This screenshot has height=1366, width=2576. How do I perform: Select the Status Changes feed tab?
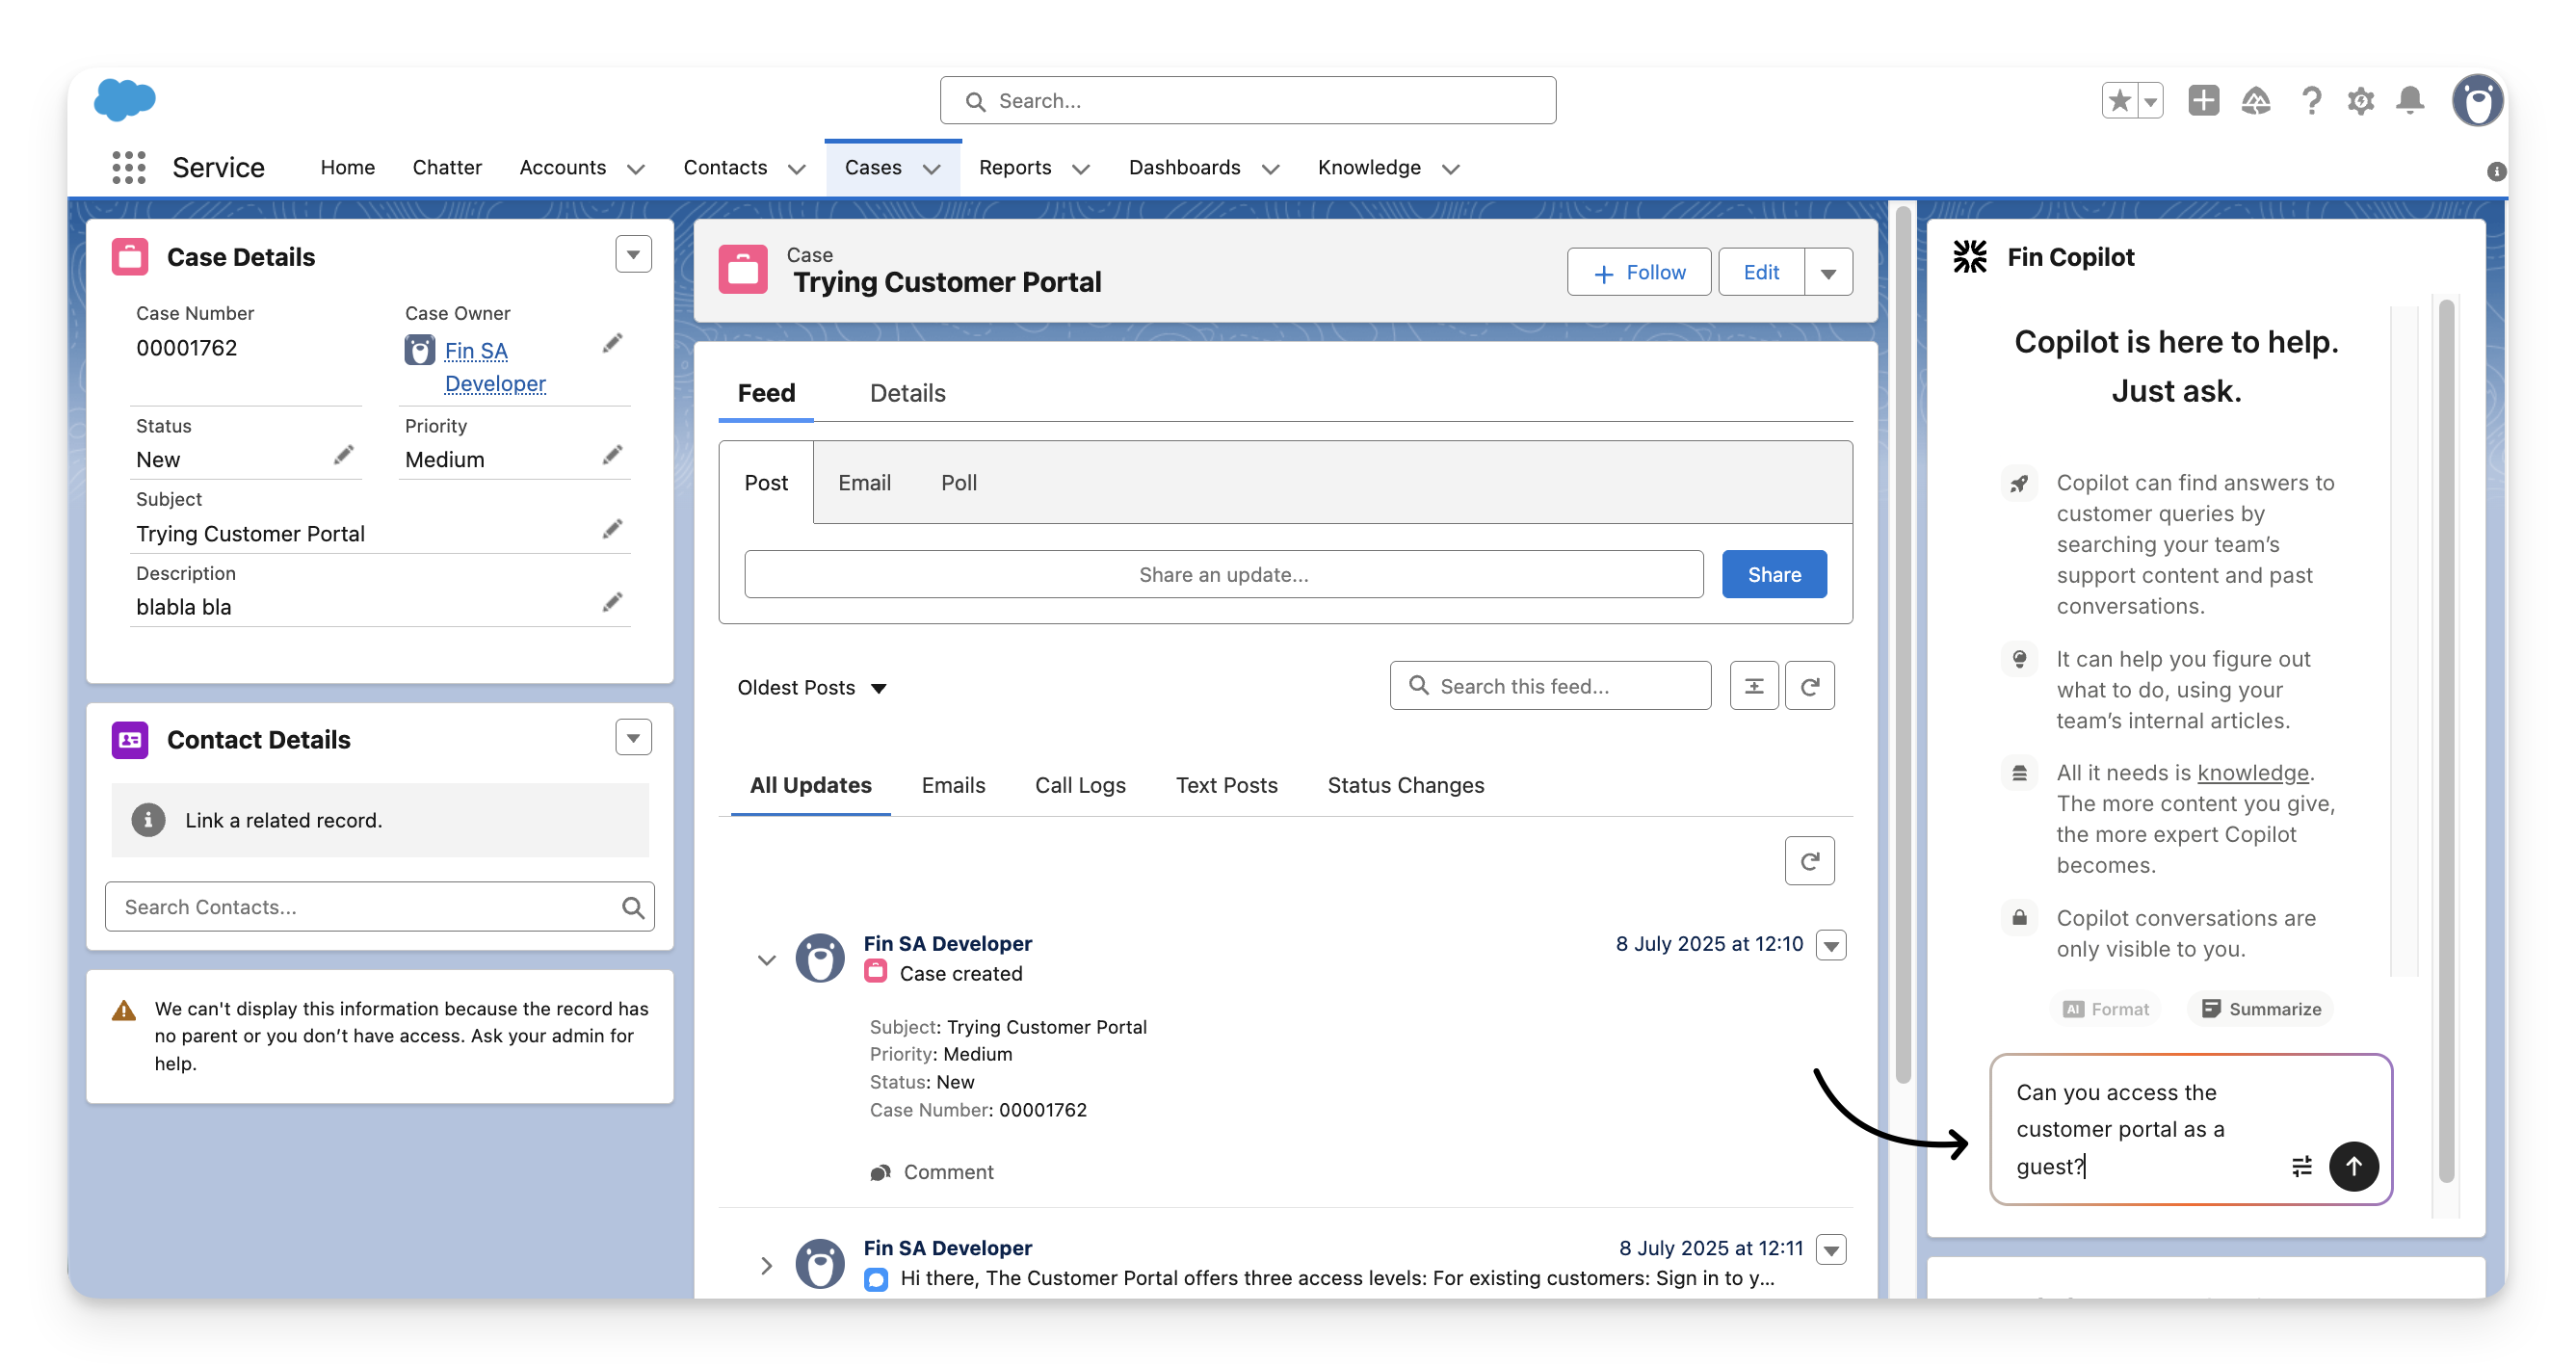tap(1405, 785)
